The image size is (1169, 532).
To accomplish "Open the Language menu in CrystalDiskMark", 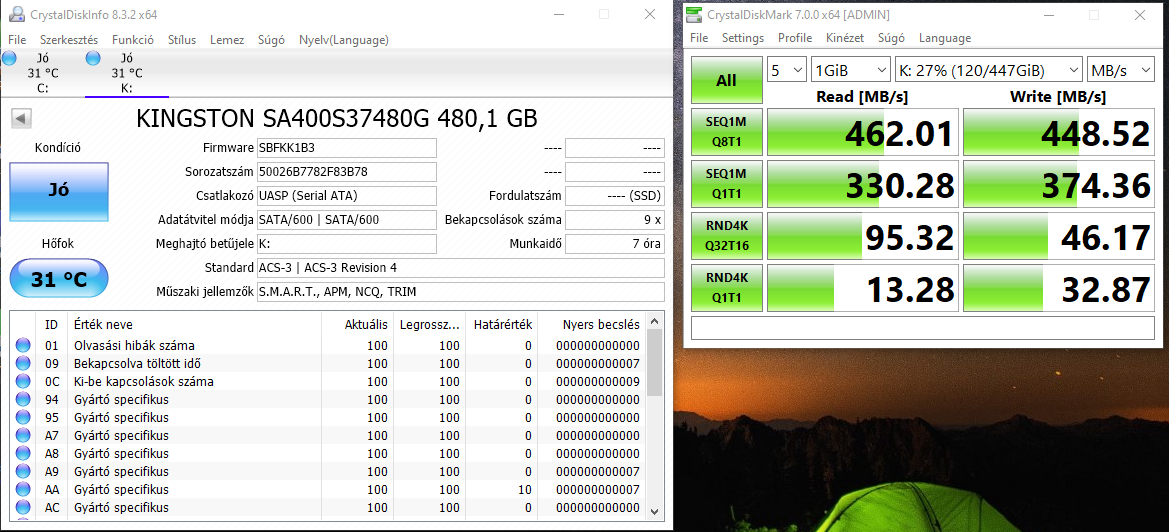I will pyautogui.click(x=945, y=38).
